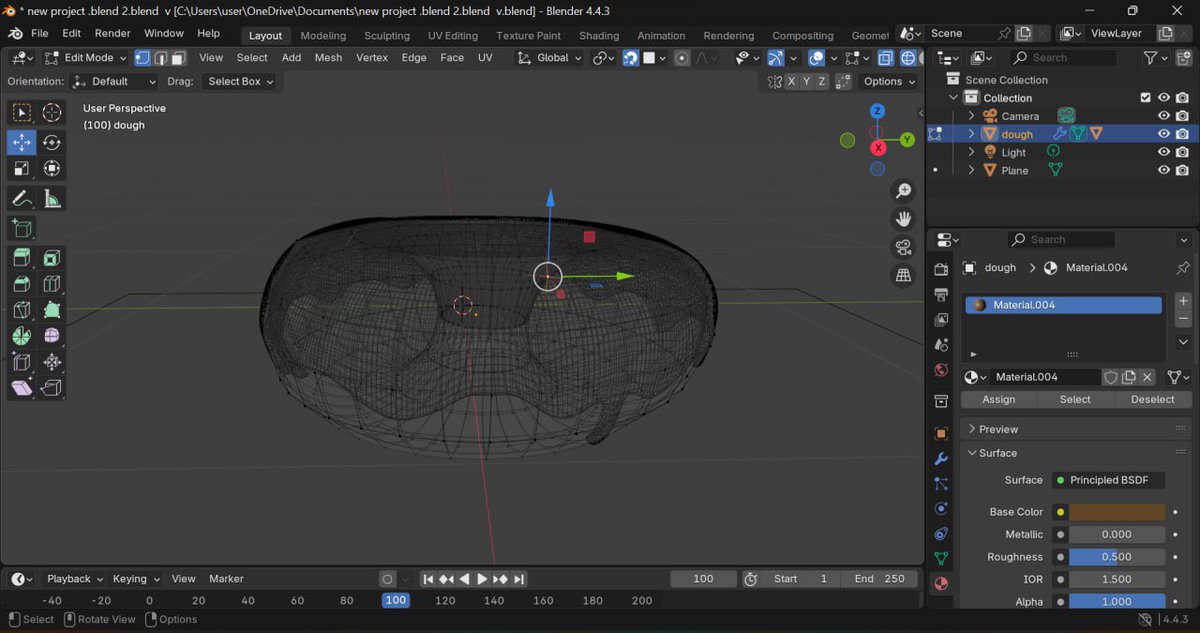Image resolution: width=1200 pixels, height=633 pixels.
Task: Open the Edit Mode dropdown
Action: pos(86,58)
